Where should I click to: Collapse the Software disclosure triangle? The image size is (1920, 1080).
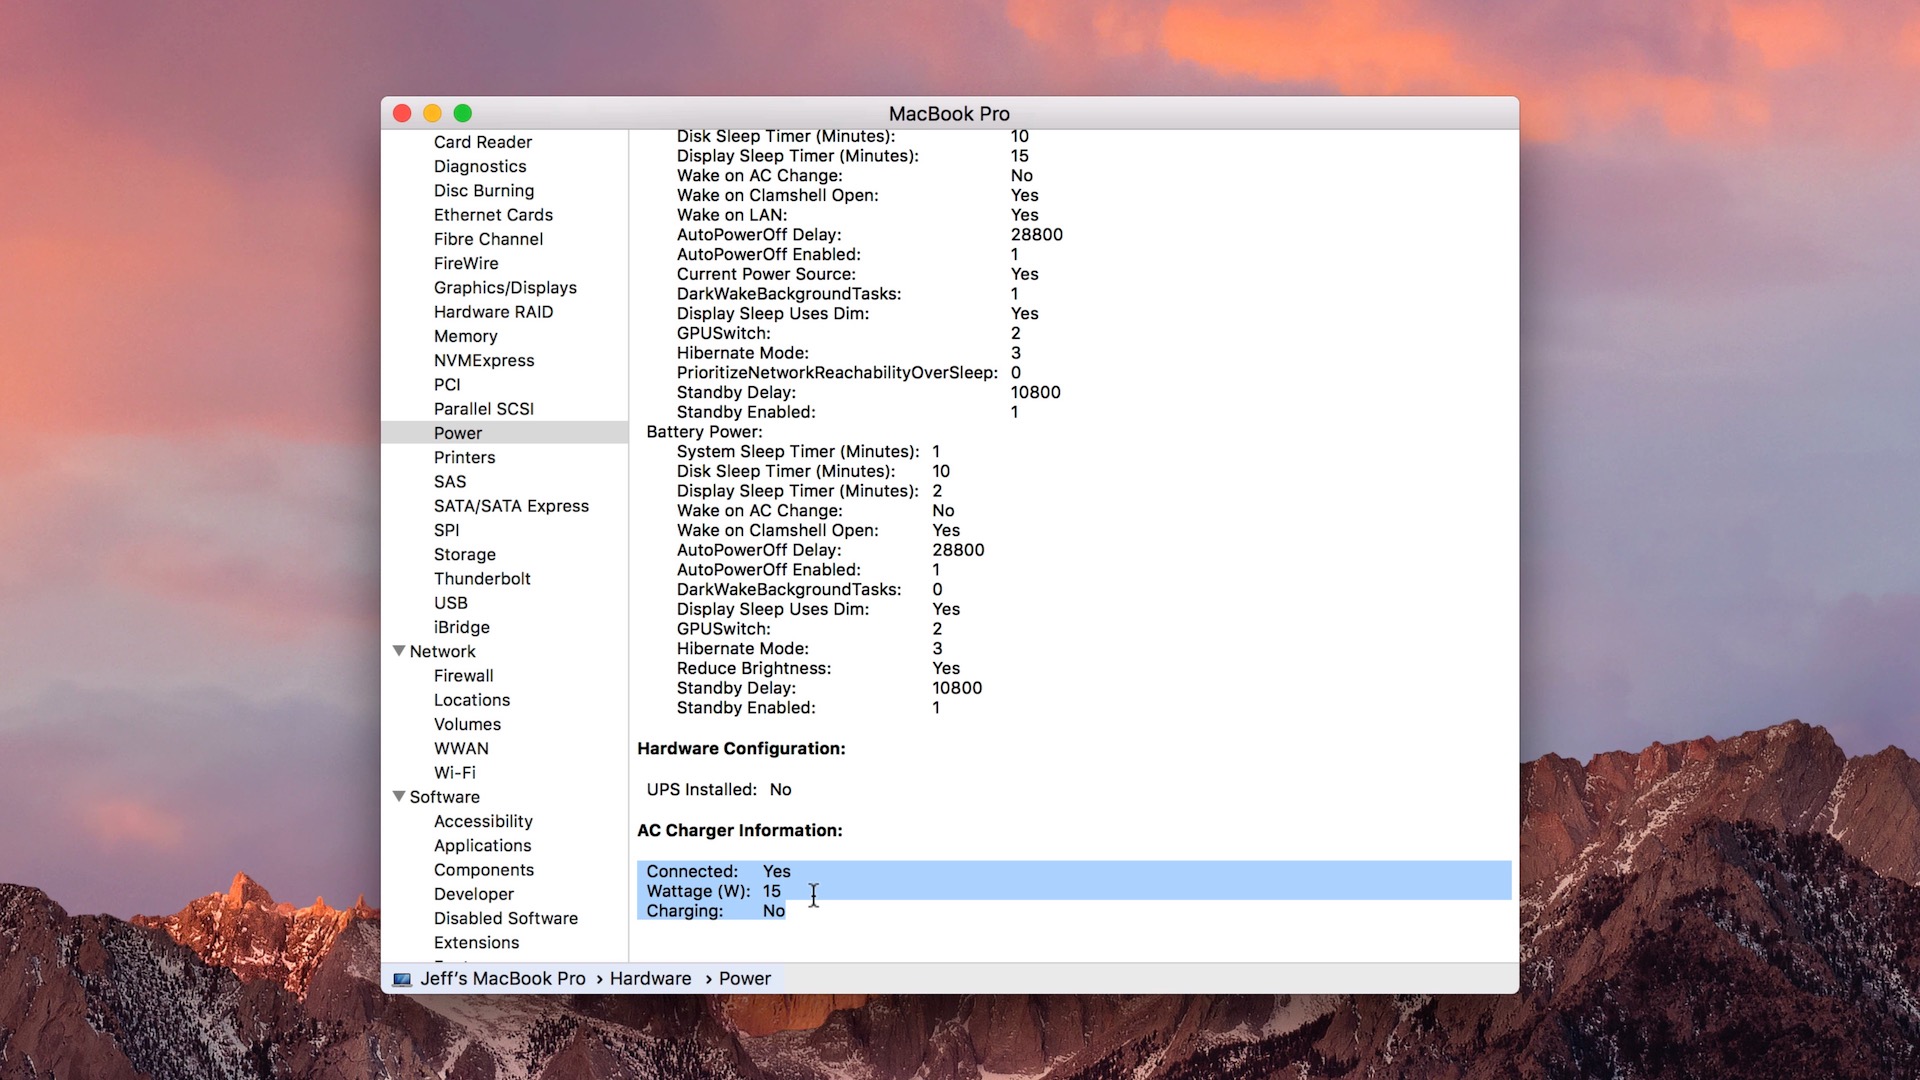tap(399, 797)
